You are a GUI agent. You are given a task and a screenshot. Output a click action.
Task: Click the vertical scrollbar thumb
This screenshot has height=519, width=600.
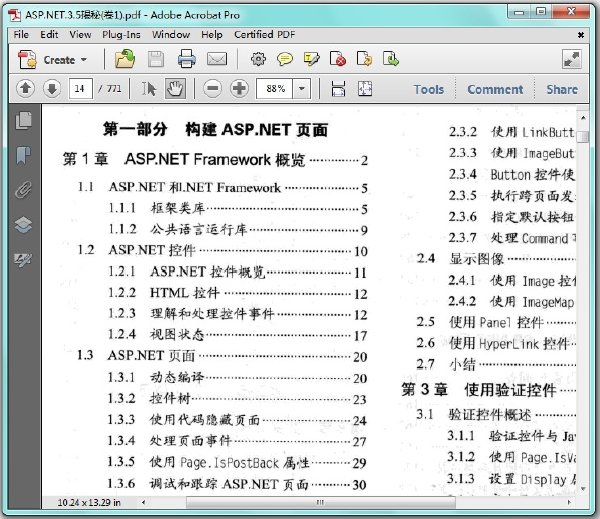point(583,137)
